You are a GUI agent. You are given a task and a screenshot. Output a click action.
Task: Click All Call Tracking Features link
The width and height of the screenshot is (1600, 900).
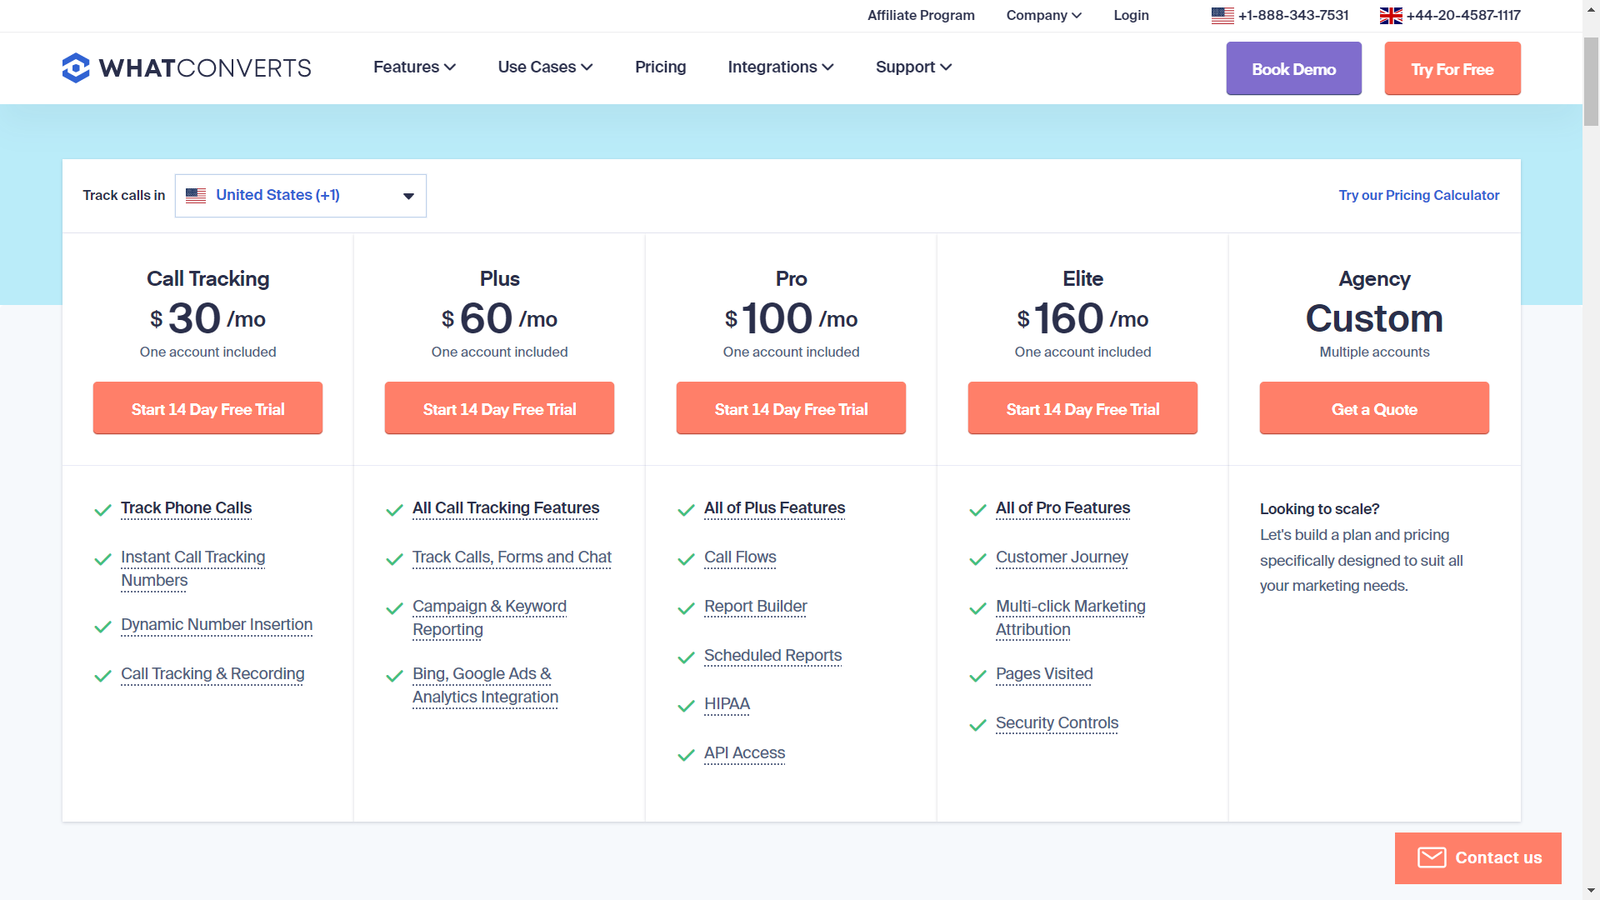[x=506, y=508]
